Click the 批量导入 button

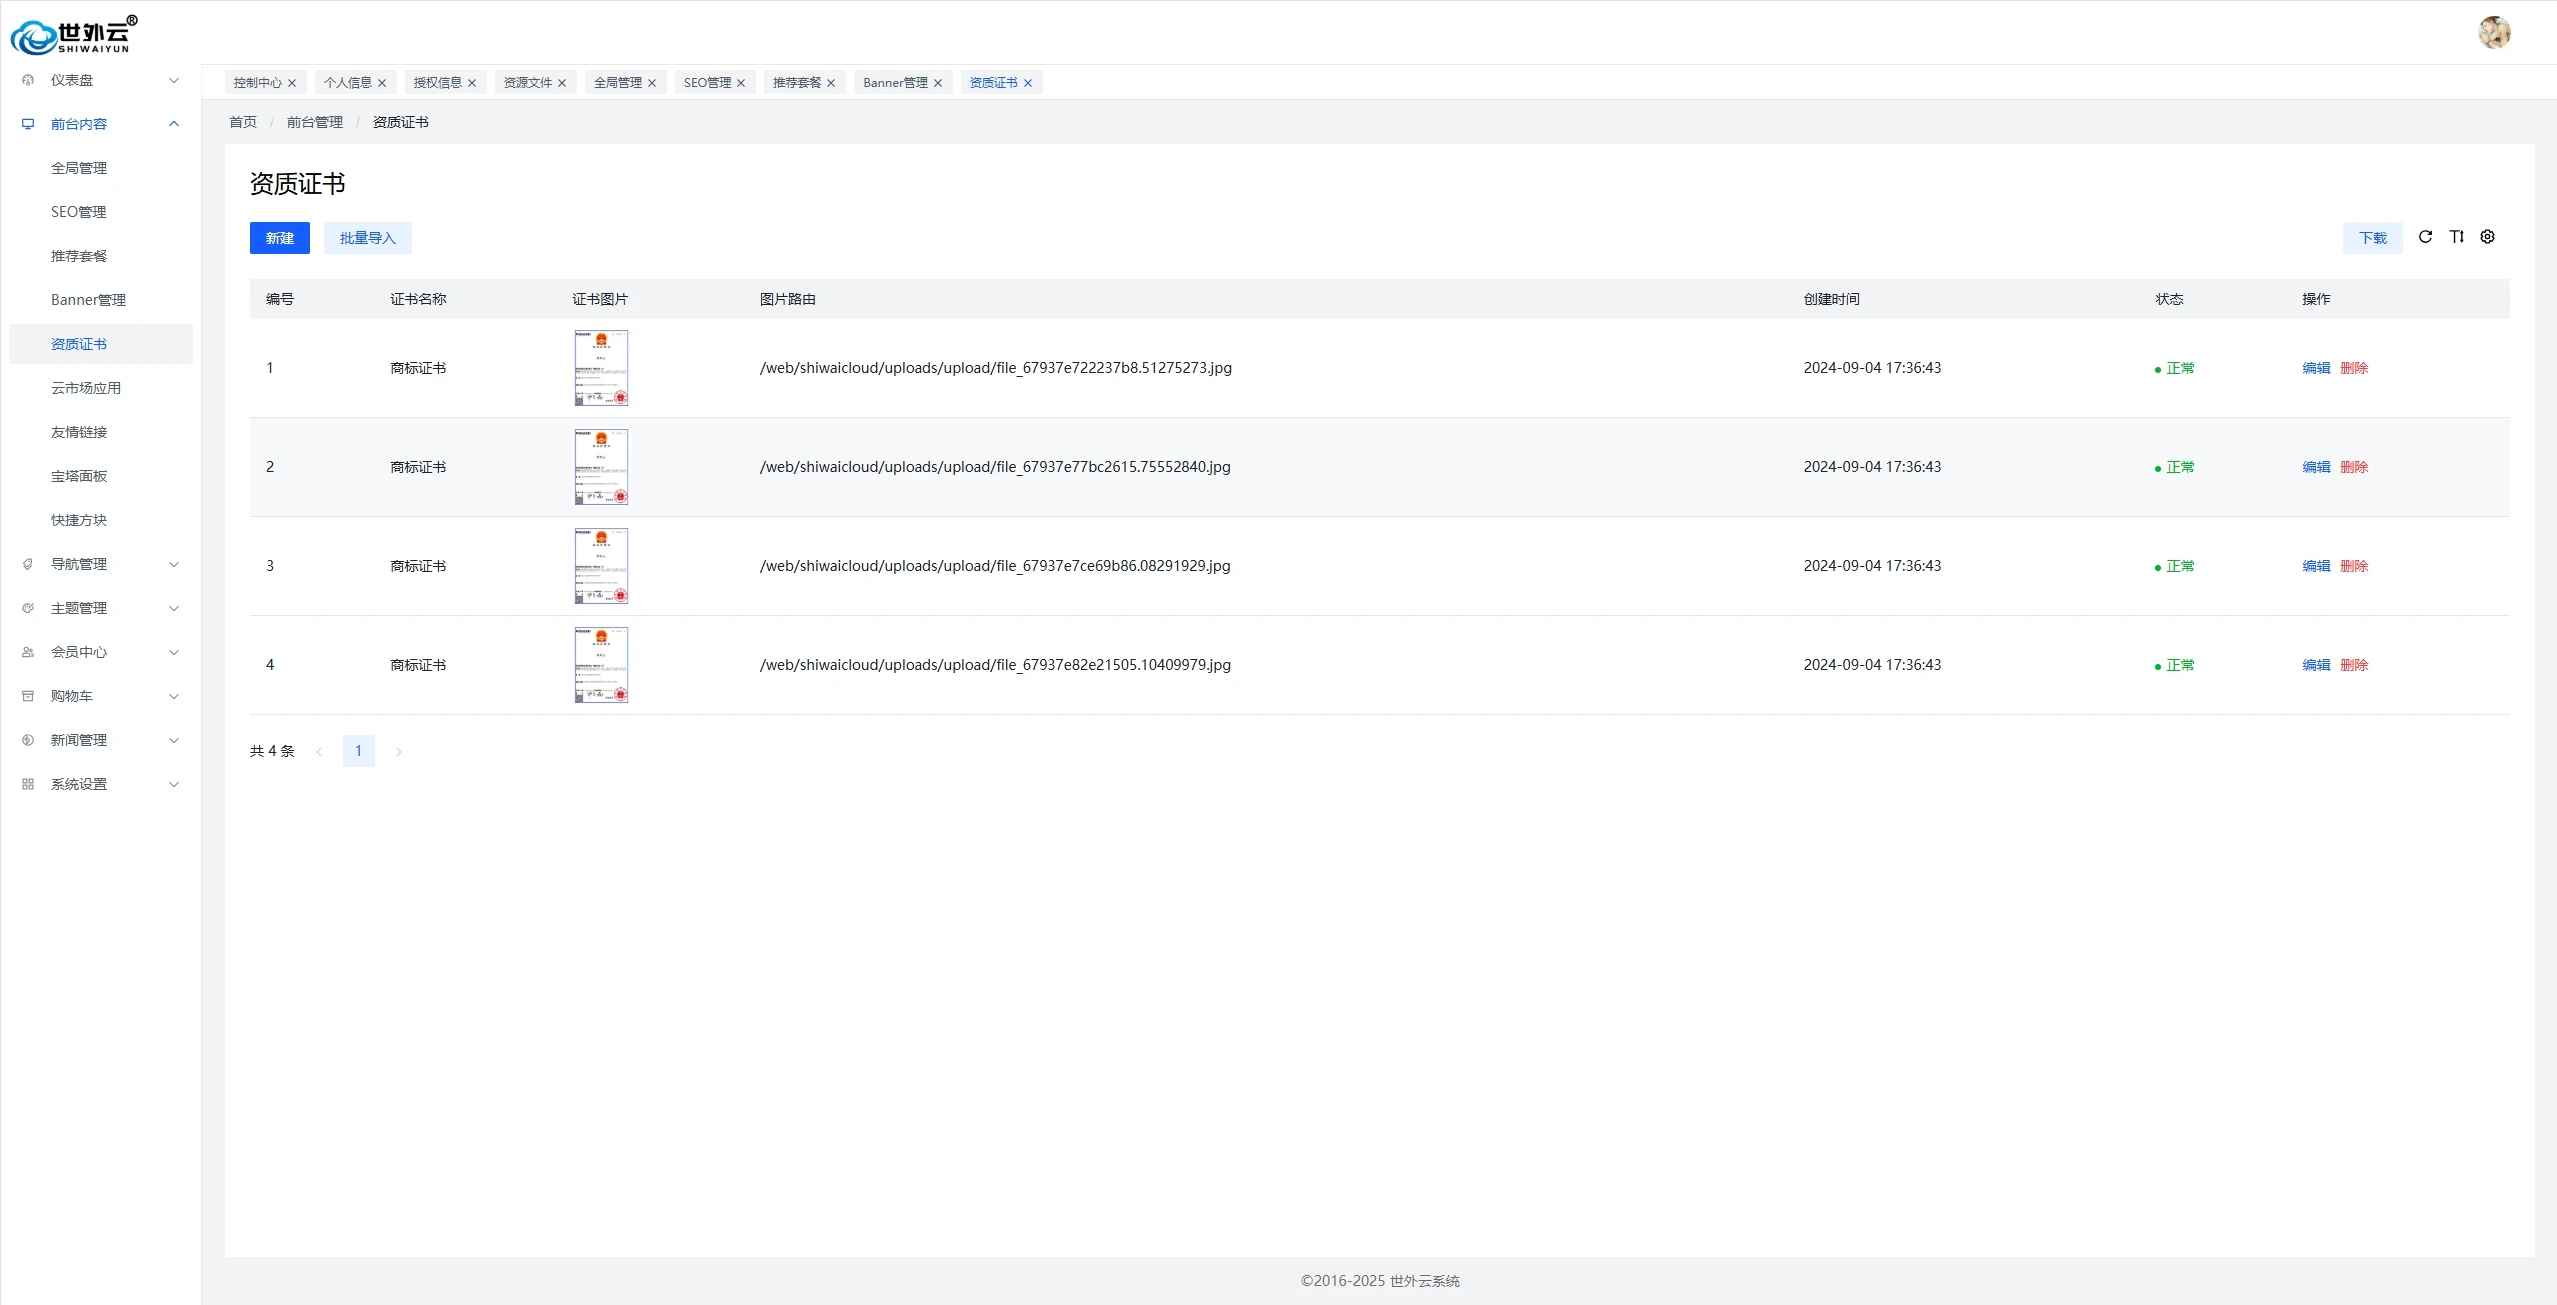(x=367, y=238)
